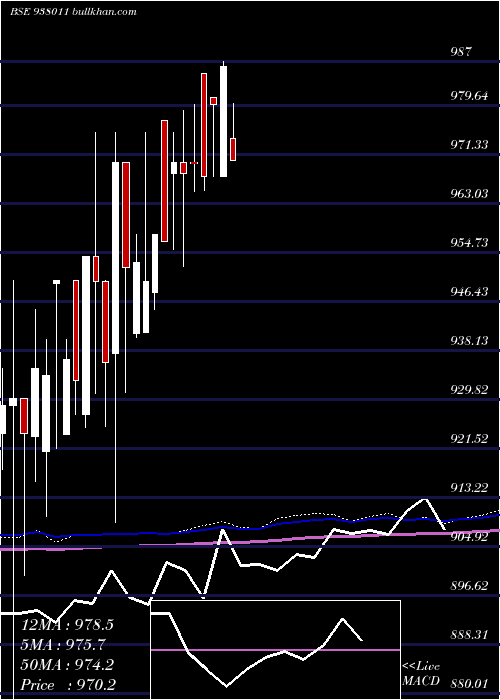Viewport: 500px width, 700px height.
Task: Click the 971.33 price axis label
Action: point(469,145)
